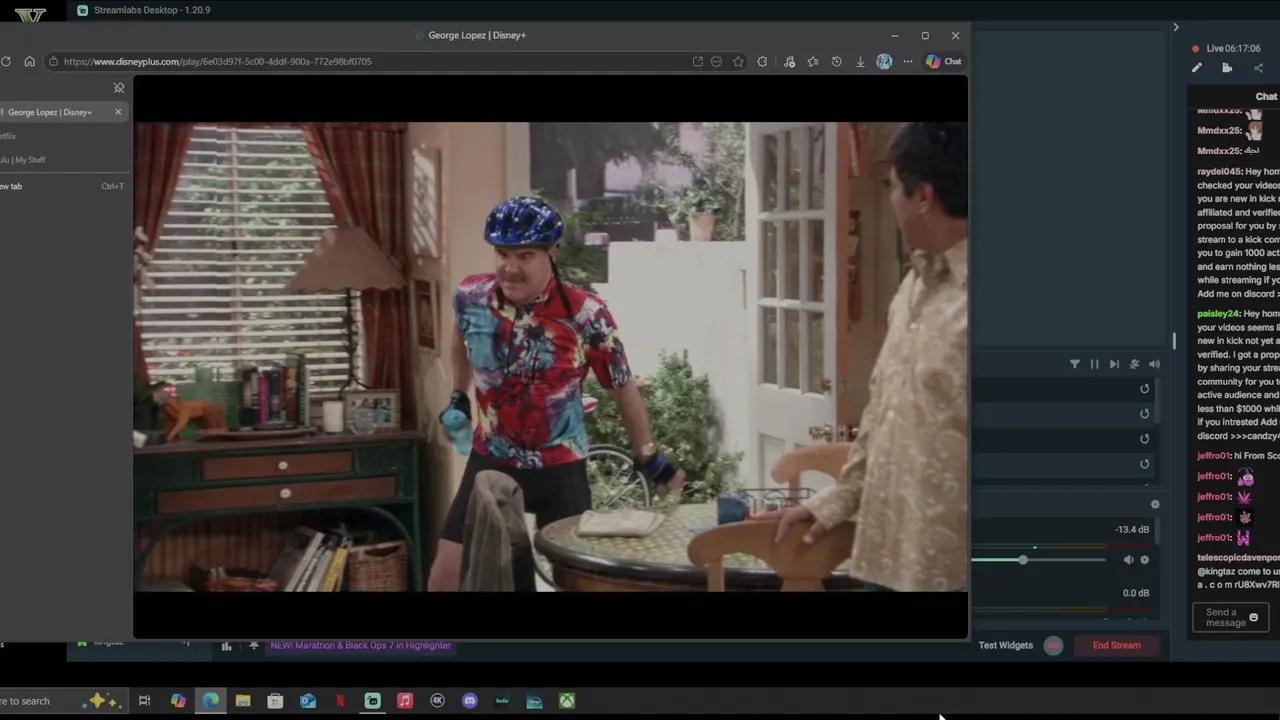Open Streamlabs from taskbar
The image size is (1280, 720).
373,701
